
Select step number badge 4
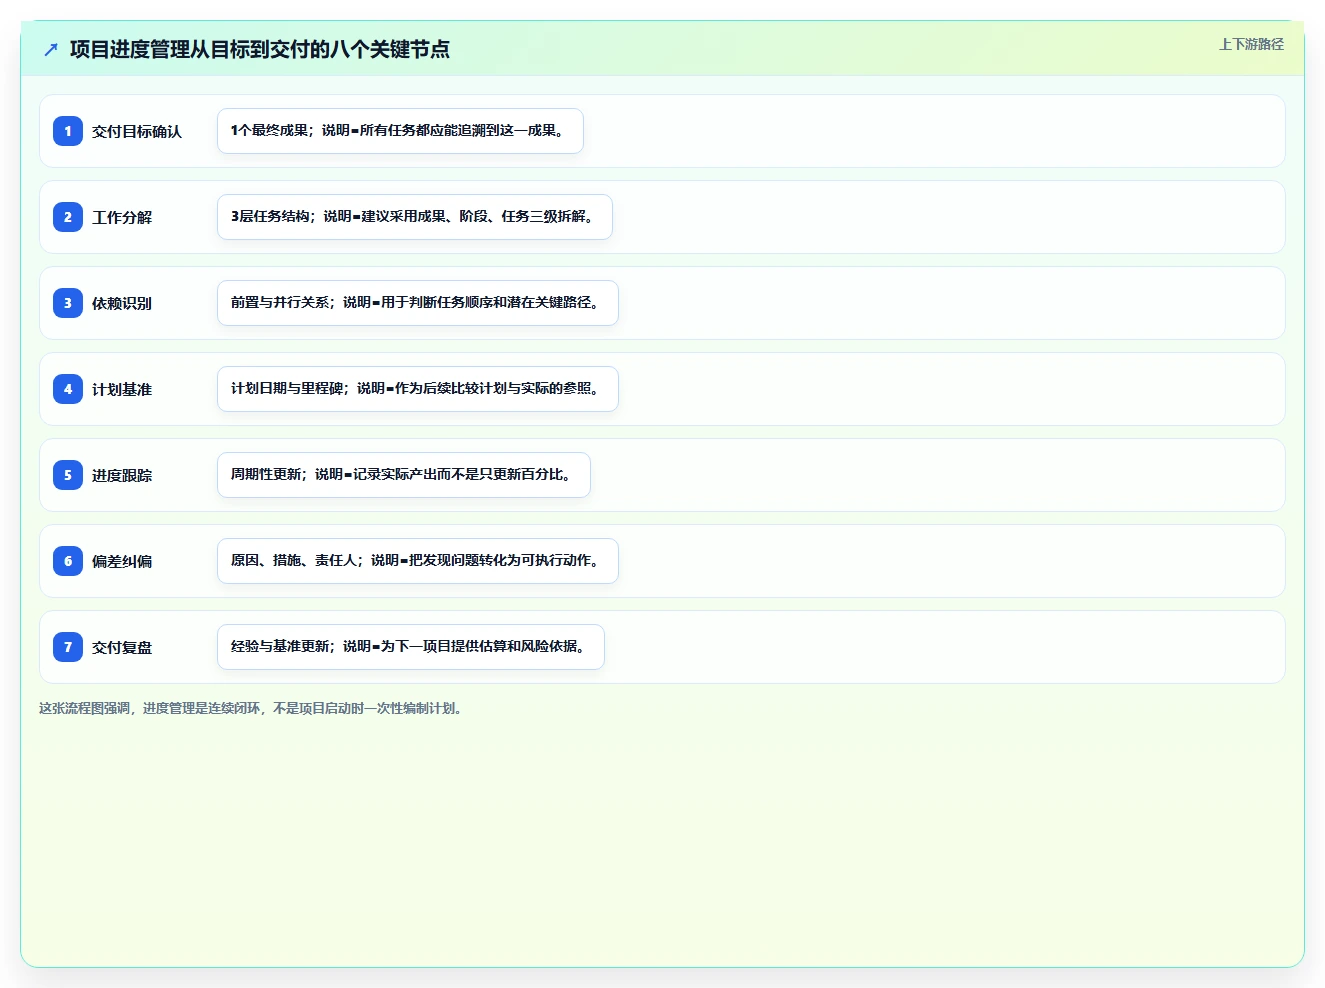(x=68, y=389)
